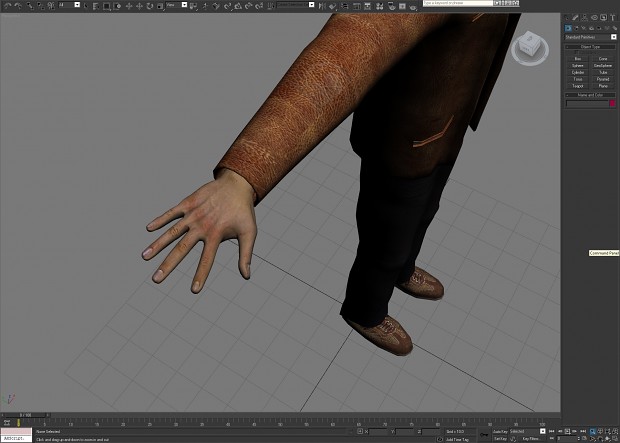This screenshot has width=620, height=443.
Task: Open Time Configuration icon
Action: click(x=584, y=439)
